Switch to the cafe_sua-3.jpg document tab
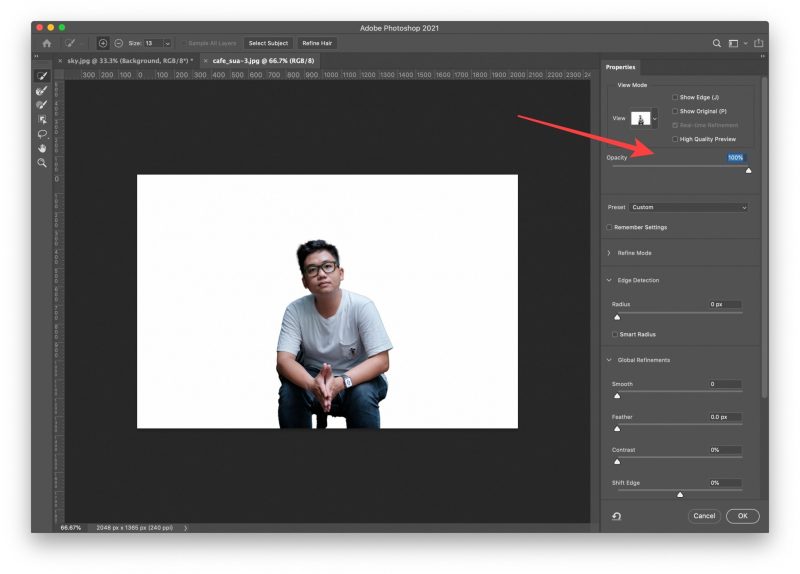800x574 pixels. point(263,61)
